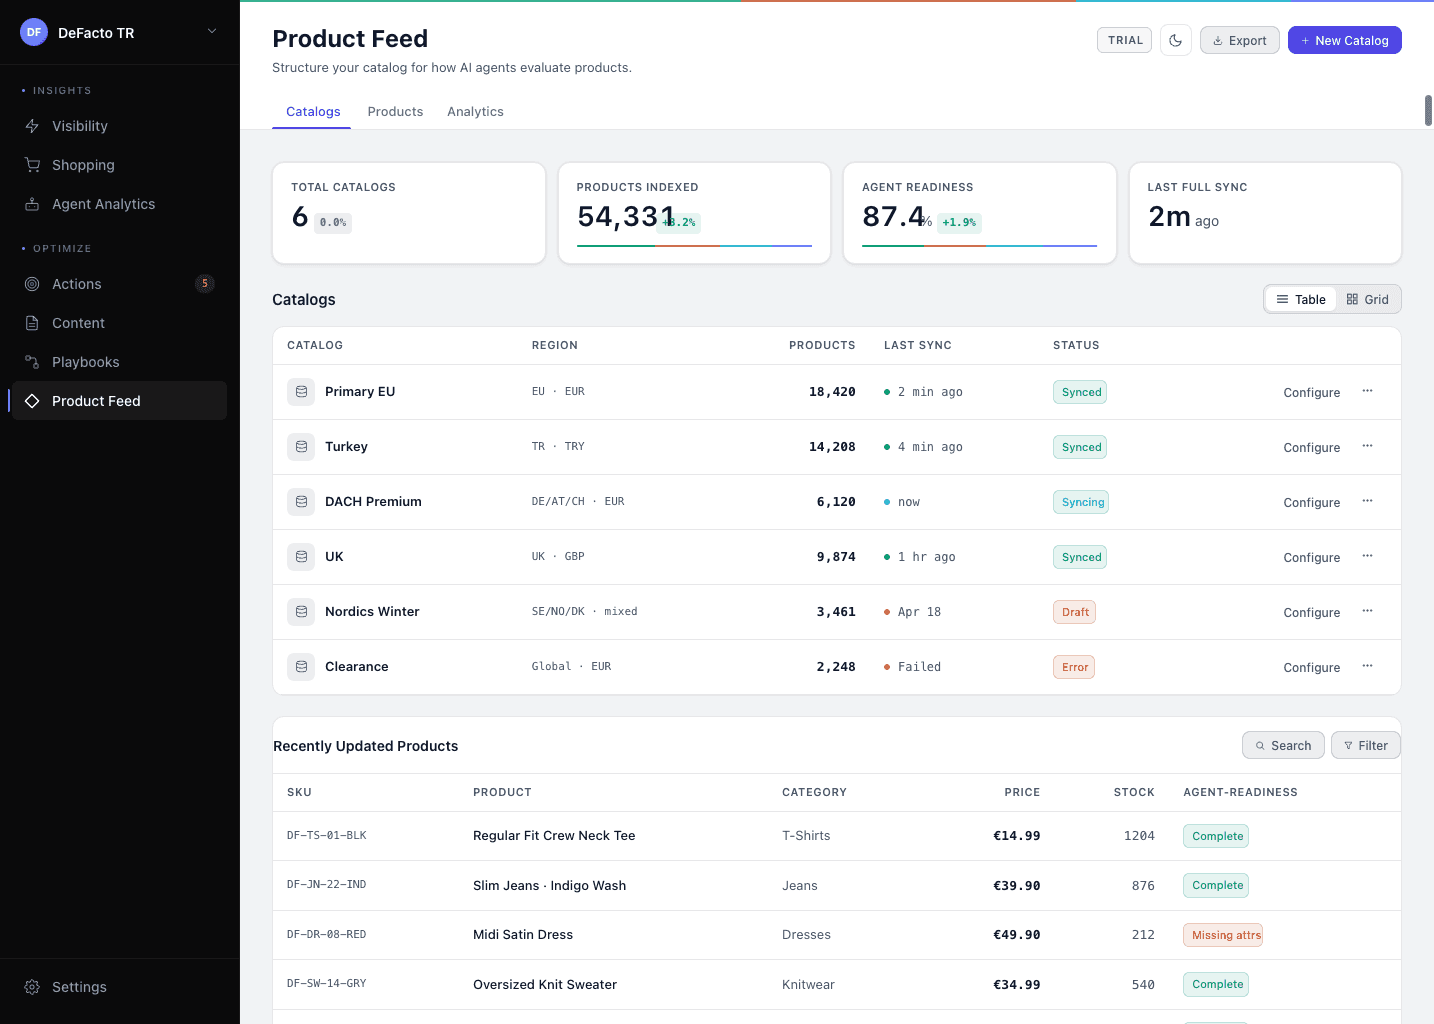Switch catalogs to Table view
The image size is (1434, 1024).
coord(1300,298)
